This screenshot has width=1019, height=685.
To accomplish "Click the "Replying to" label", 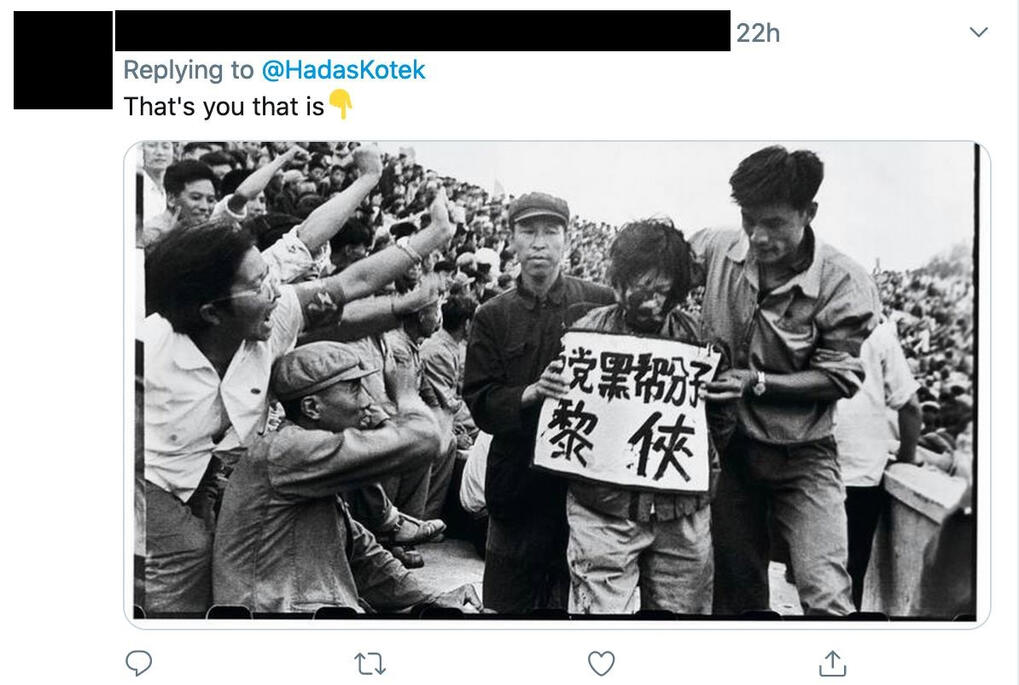I will tap(188, 70).
